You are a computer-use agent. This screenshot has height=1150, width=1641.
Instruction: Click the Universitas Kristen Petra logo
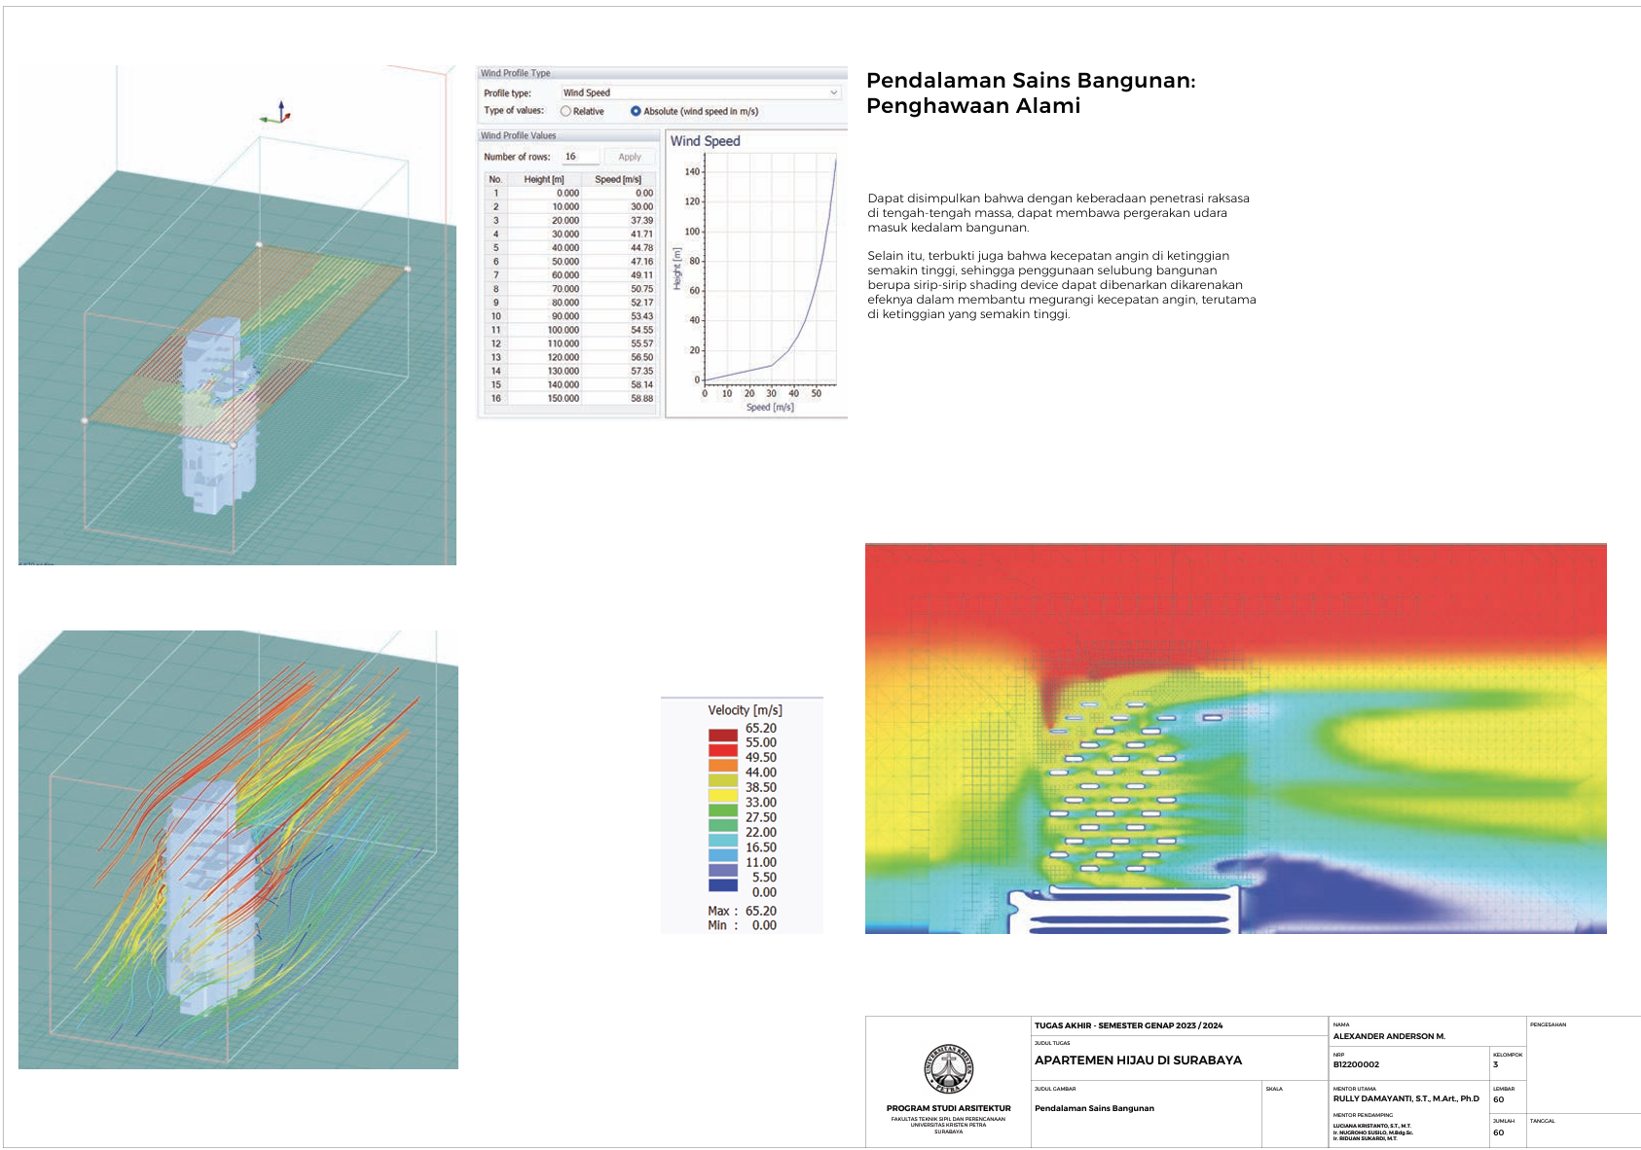(948, 1070)
